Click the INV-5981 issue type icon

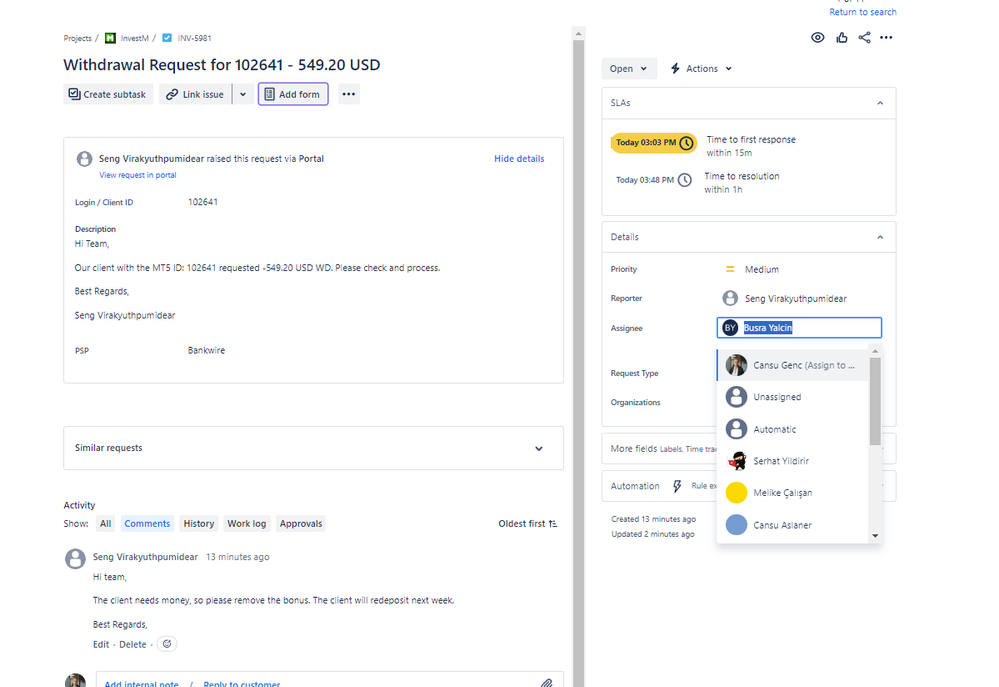pyautogui.click(x=167, y=38)
